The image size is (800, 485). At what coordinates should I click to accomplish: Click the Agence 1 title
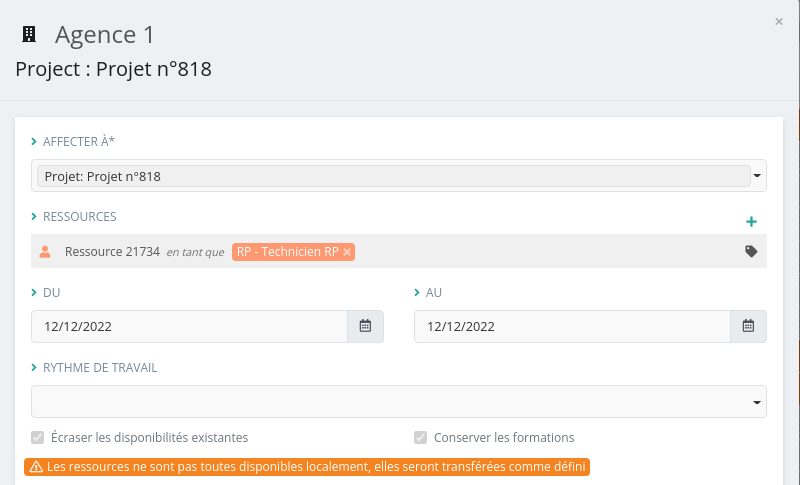[105, 35]
